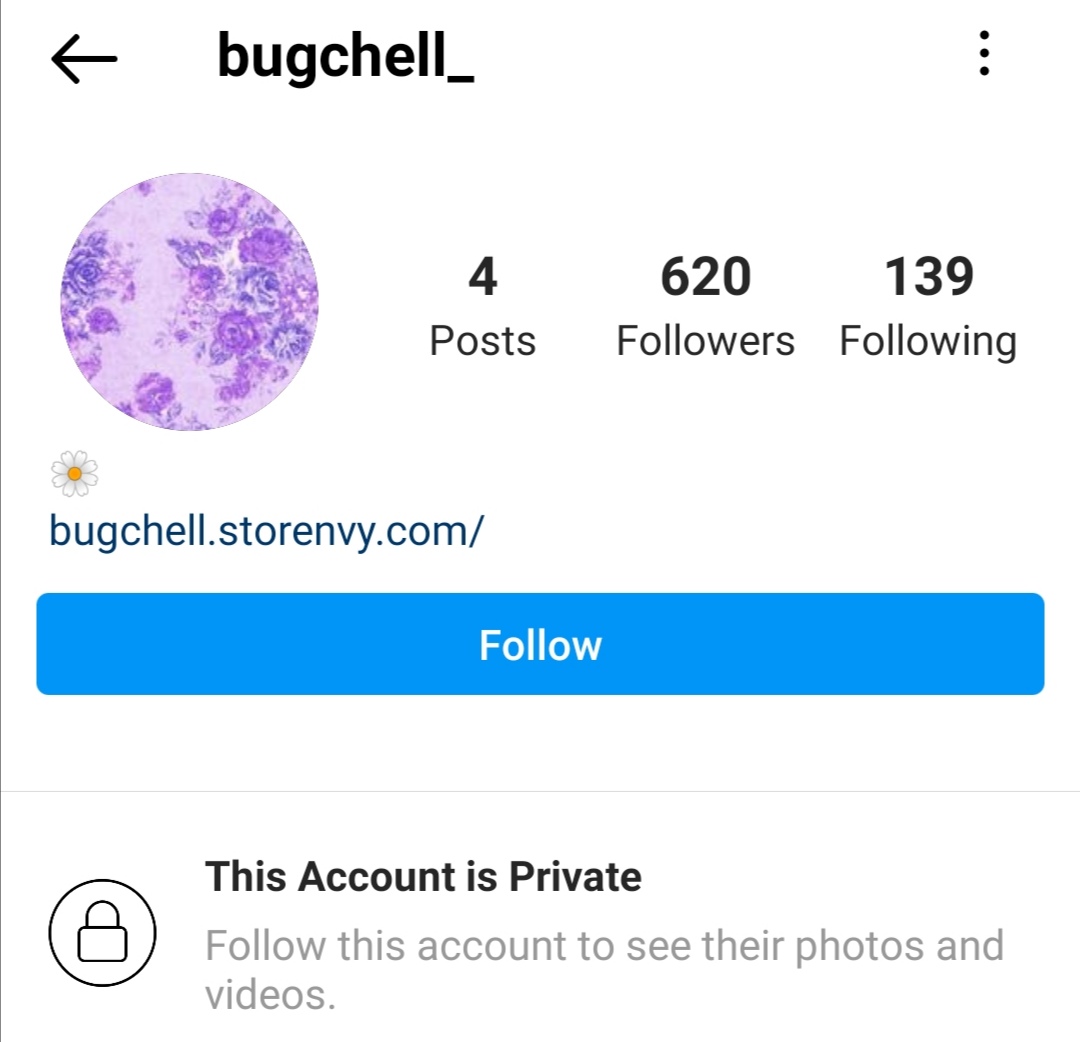Click the This Account is Private heading
This screenshot has height=1042, width=1080.
click(424, 877)
